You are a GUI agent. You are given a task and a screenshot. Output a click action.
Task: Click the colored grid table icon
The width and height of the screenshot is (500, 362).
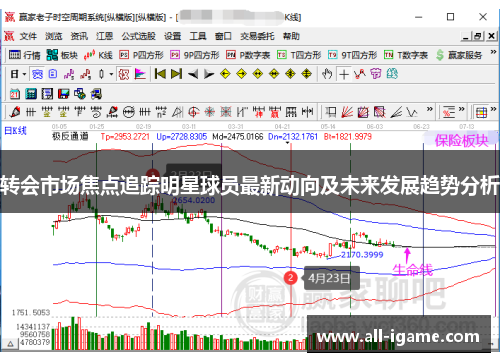(x=481, y=113)
